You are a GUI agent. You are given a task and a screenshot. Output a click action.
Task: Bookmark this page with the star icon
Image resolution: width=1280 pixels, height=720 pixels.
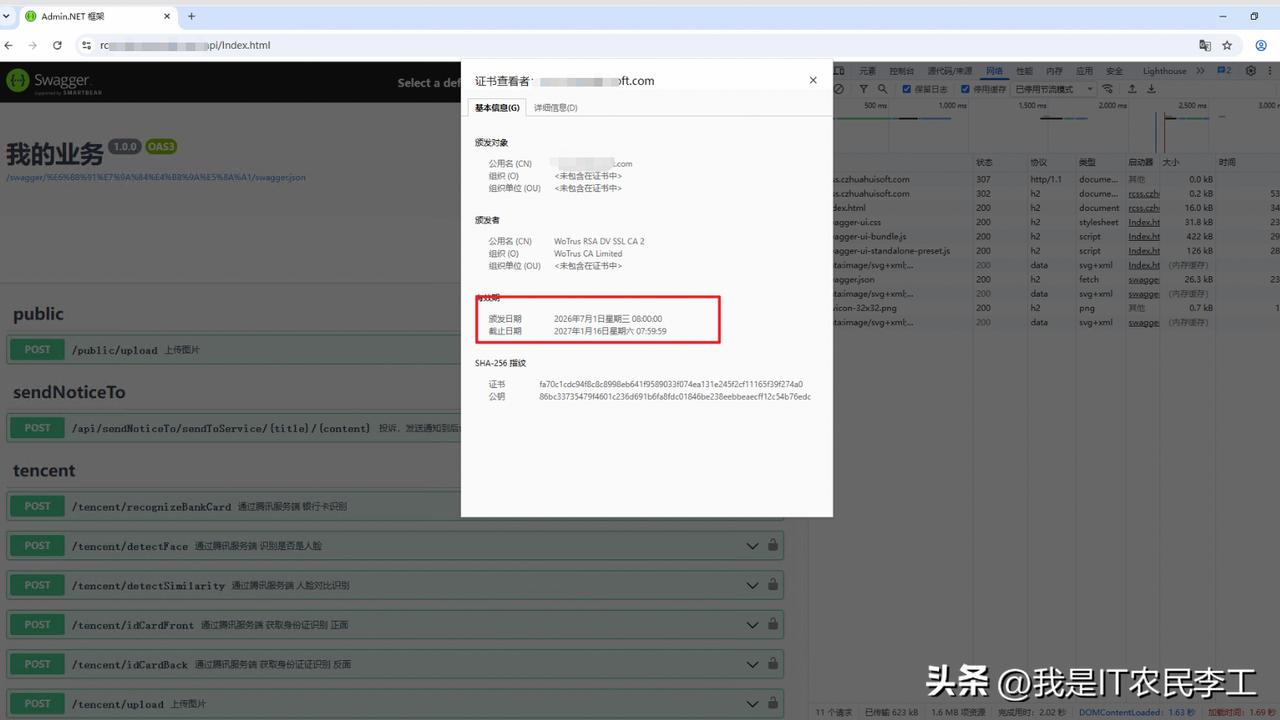click(1227, 45)
